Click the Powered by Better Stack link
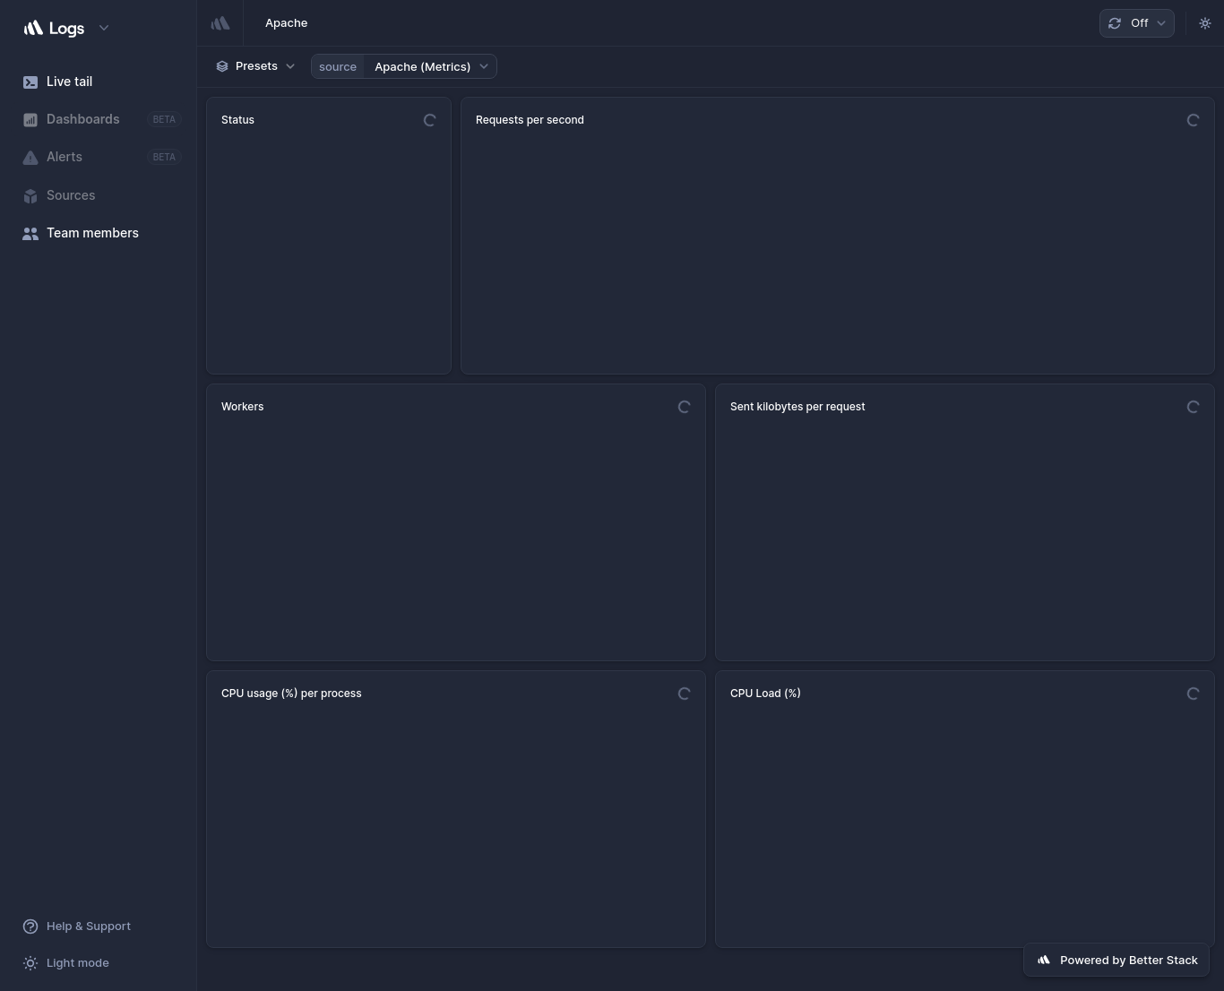1224x991 pixels. point(1116,959)
